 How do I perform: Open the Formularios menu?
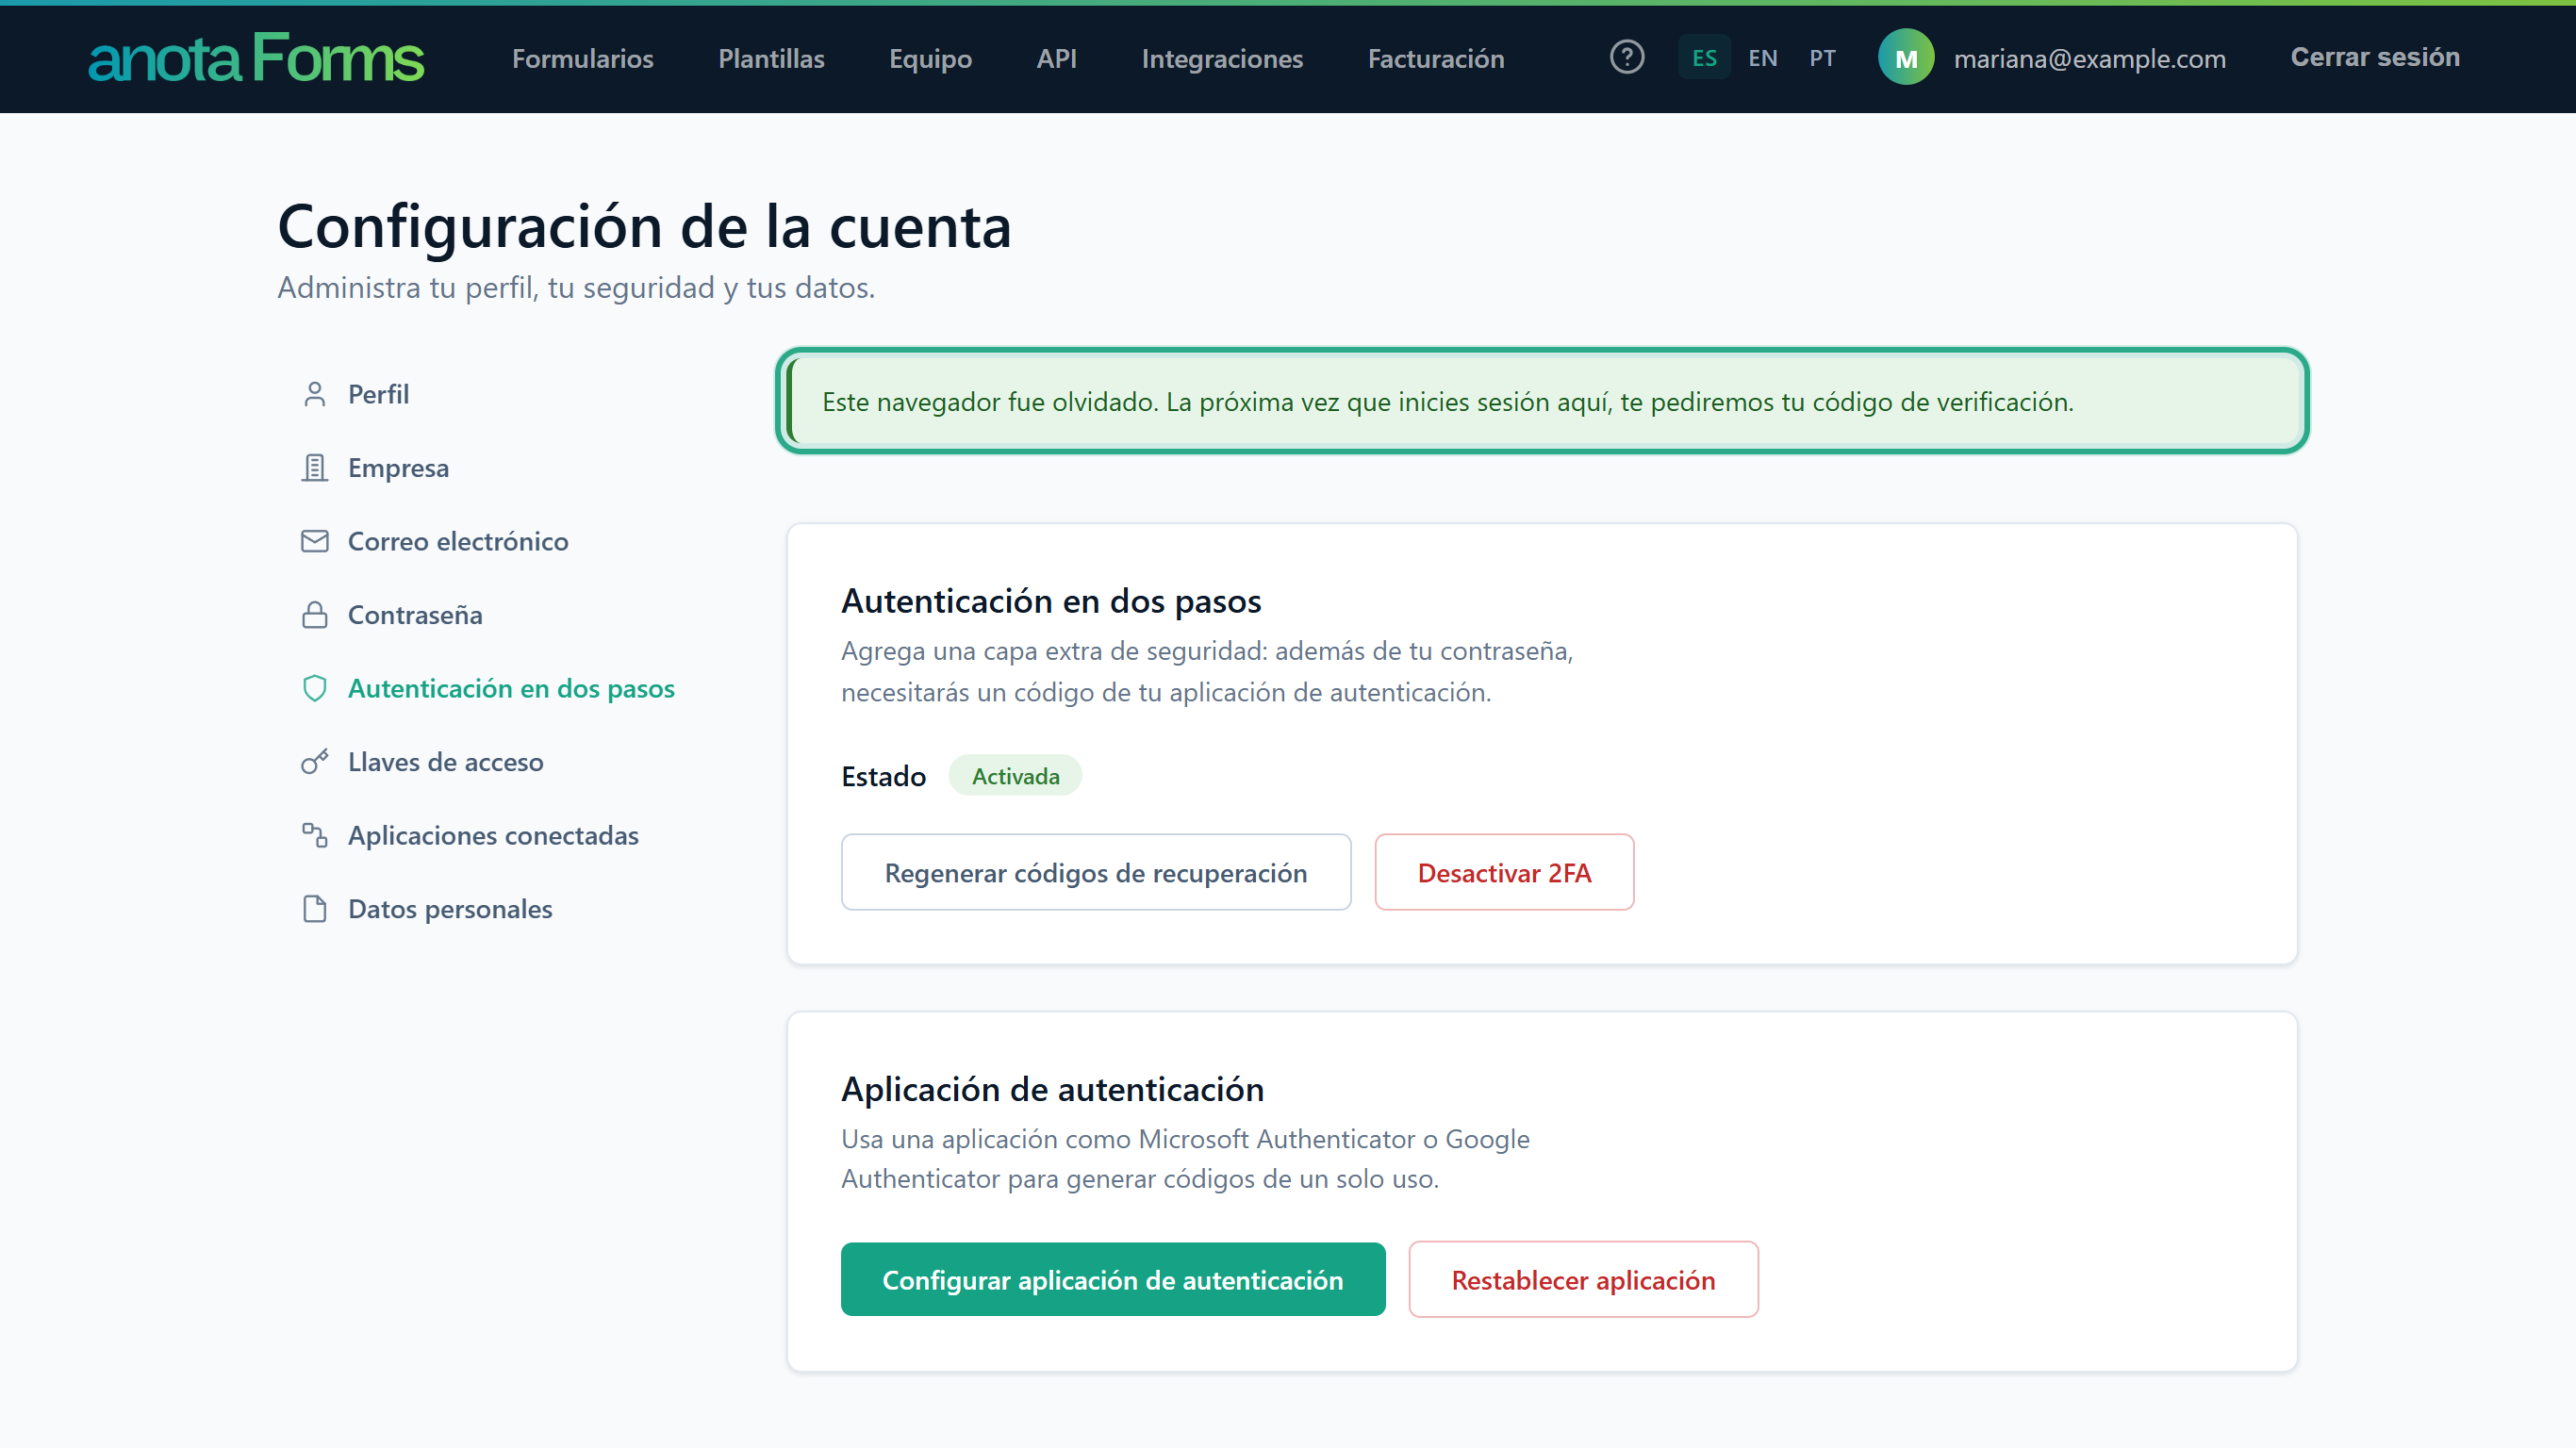[x=583, y=58]
